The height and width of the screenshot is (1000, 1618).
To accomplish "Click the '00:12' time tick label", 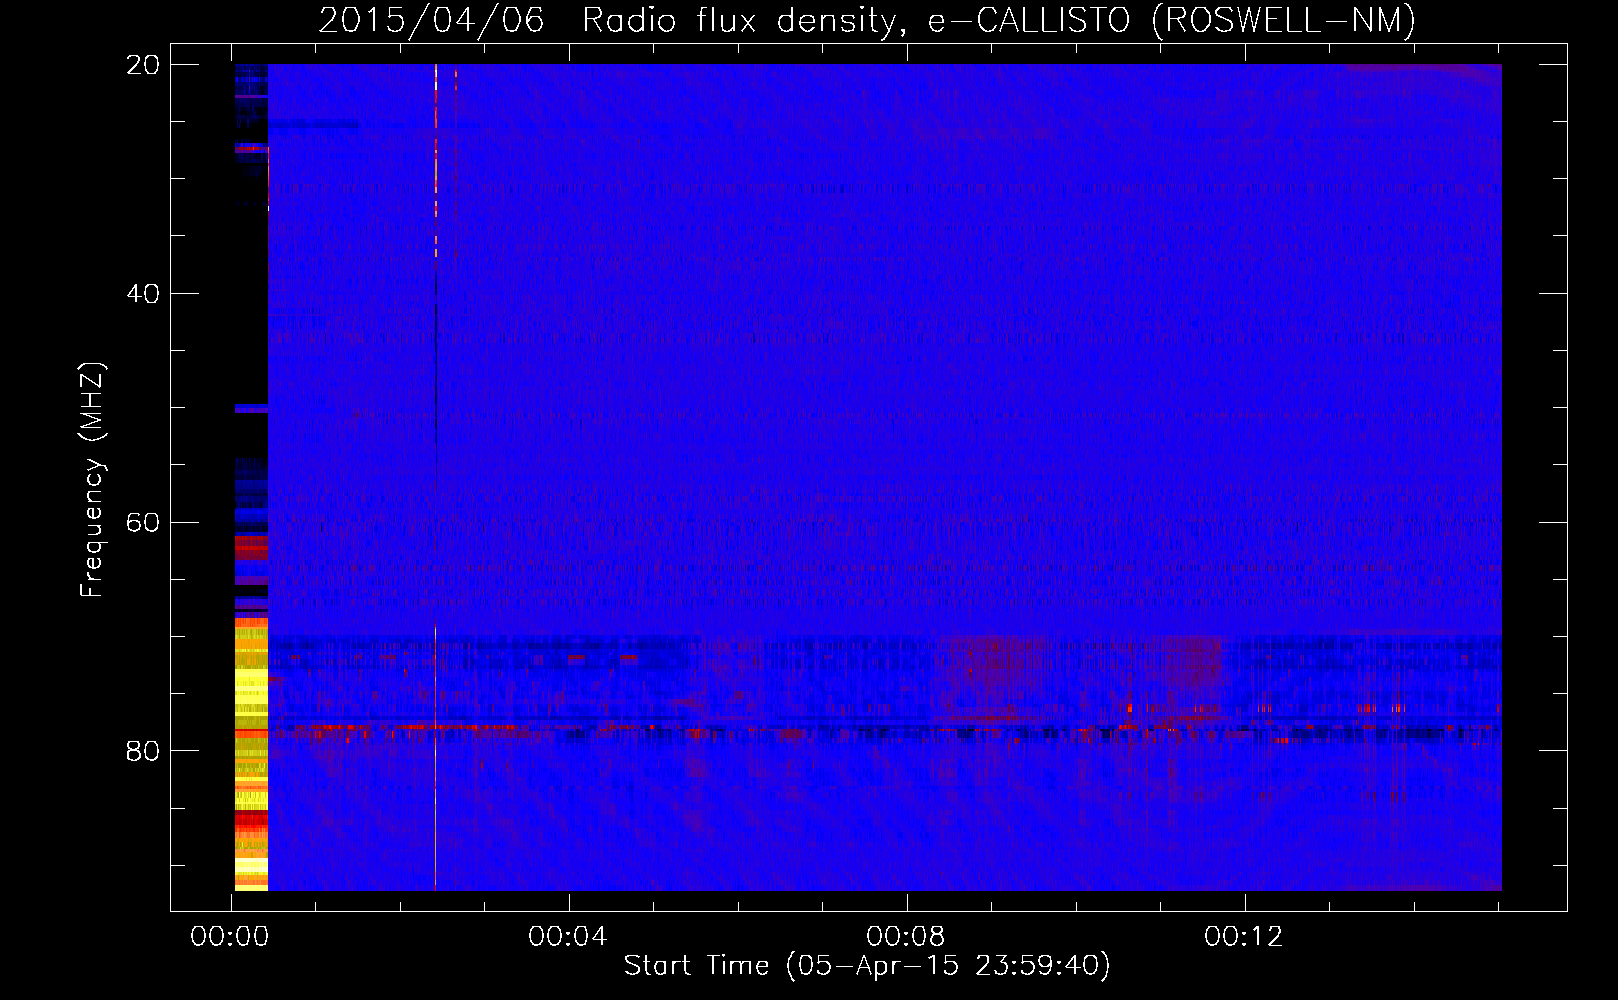I will click(x=1244, y=937).
